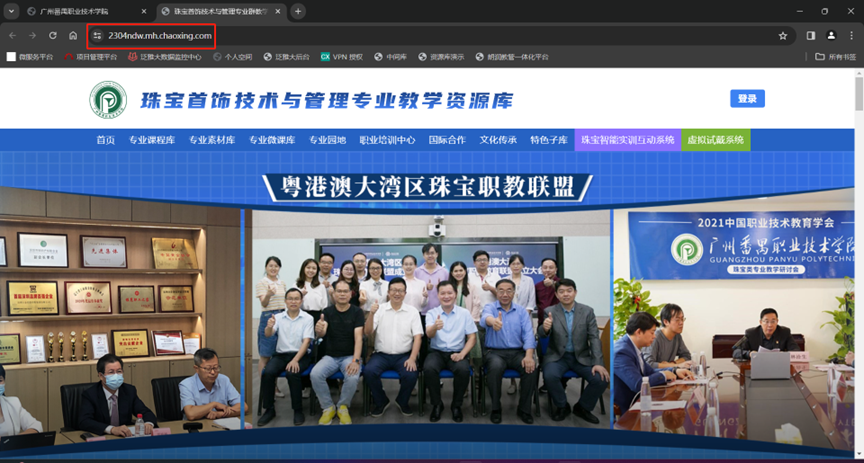Open 职业培训中心 navigation item

coord(387,140)
